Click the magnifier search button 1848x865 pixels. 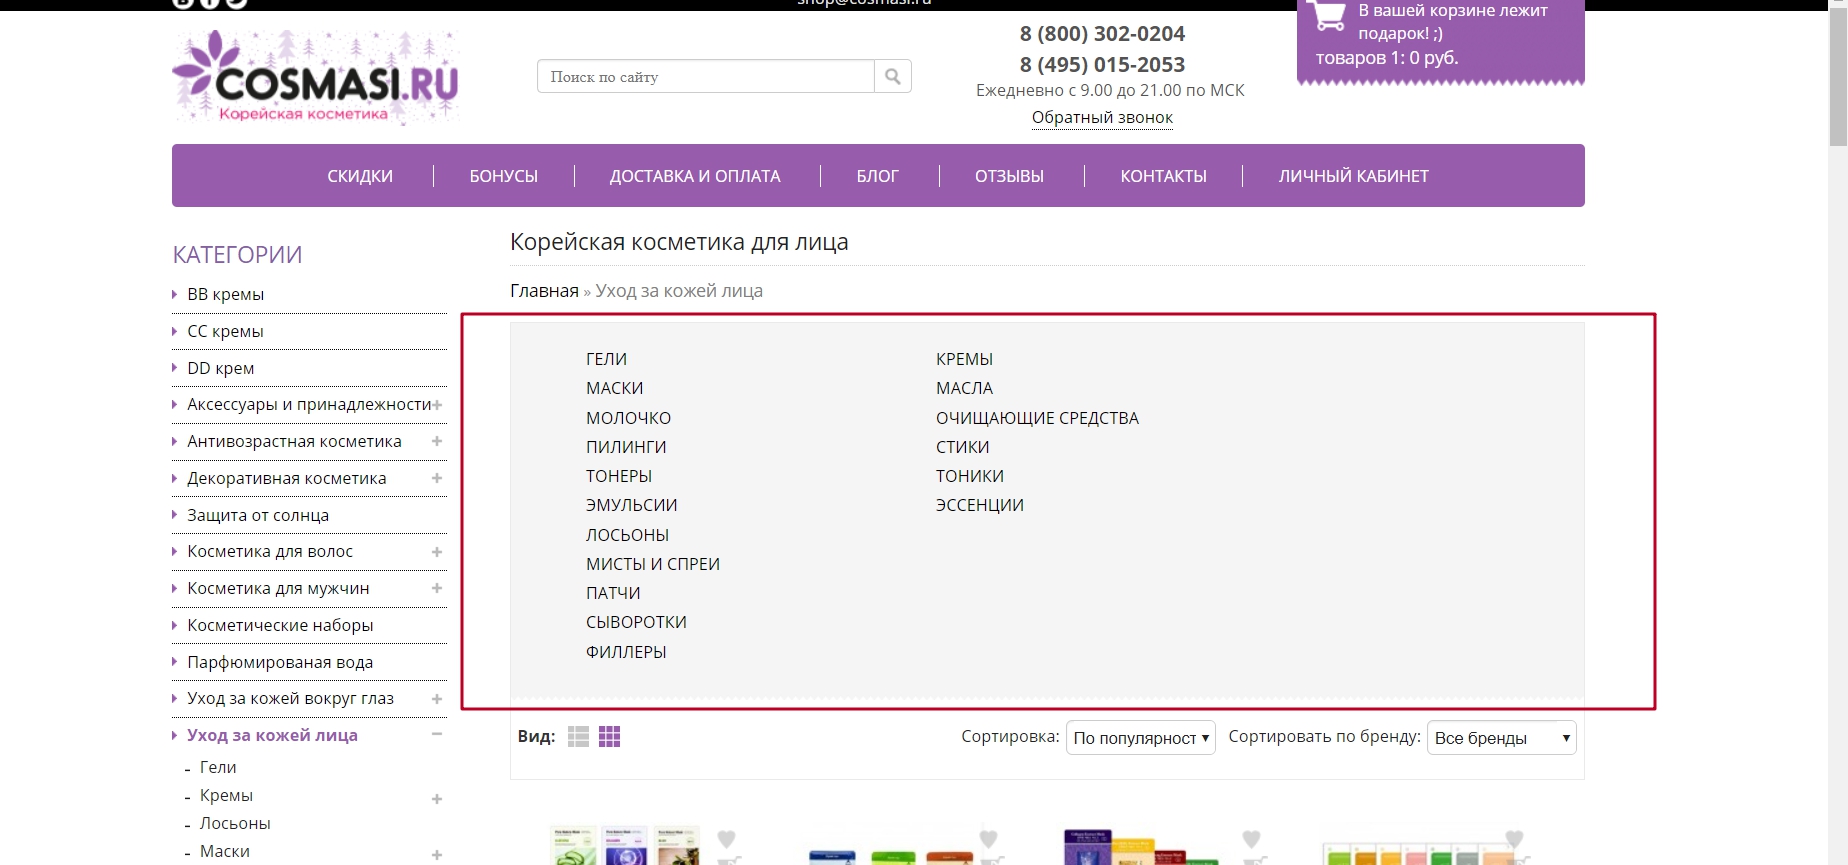(x=893, y=77)
